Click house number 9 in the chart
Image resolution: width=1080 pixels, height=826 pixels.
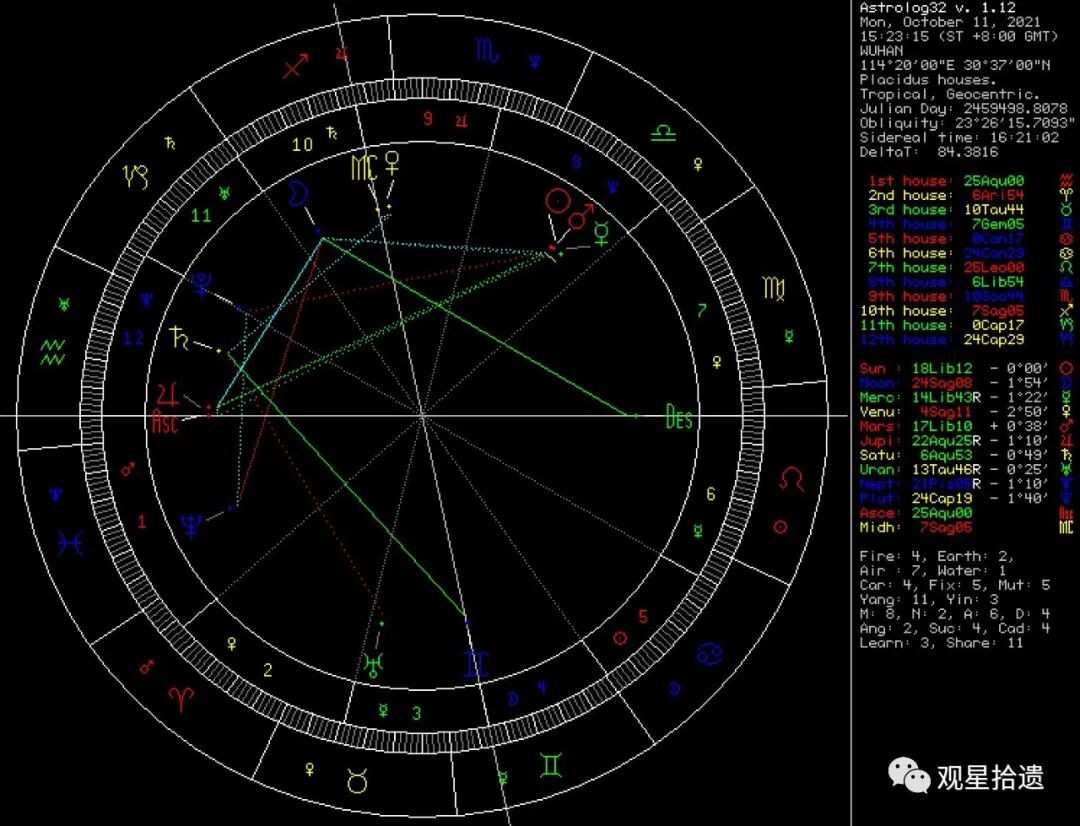[428, 118]
